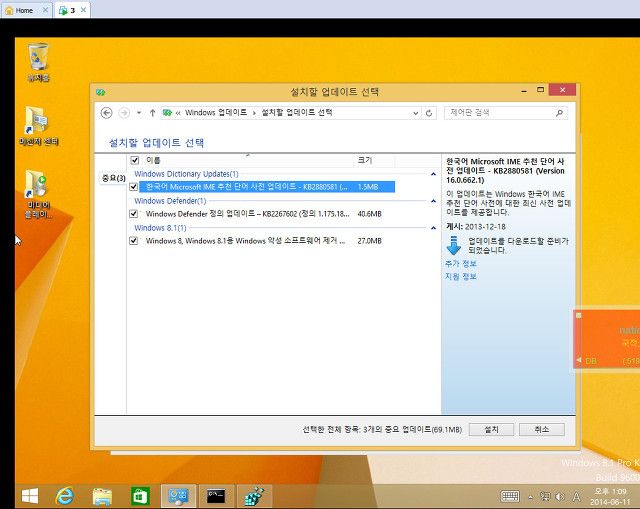The width and height of the screenshot is (640, 509).
Task: Expand the address bar history dropdown
Action: [x=415, y=113]
